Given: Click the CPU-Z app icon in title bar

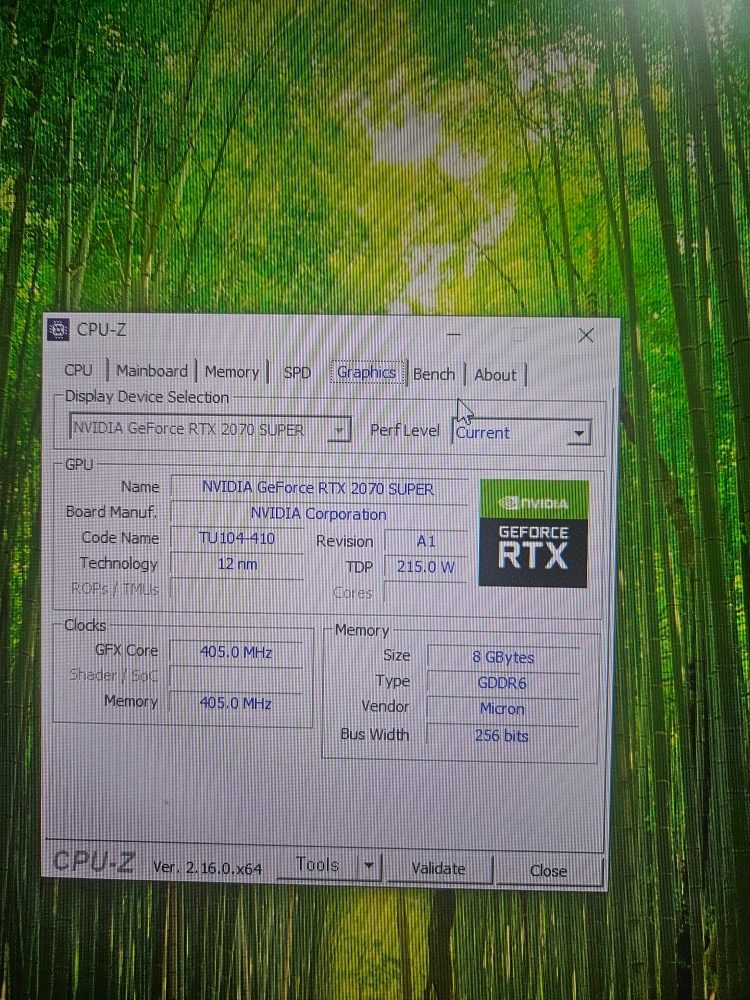Looking at the screenshot, I should coord(58,329).
